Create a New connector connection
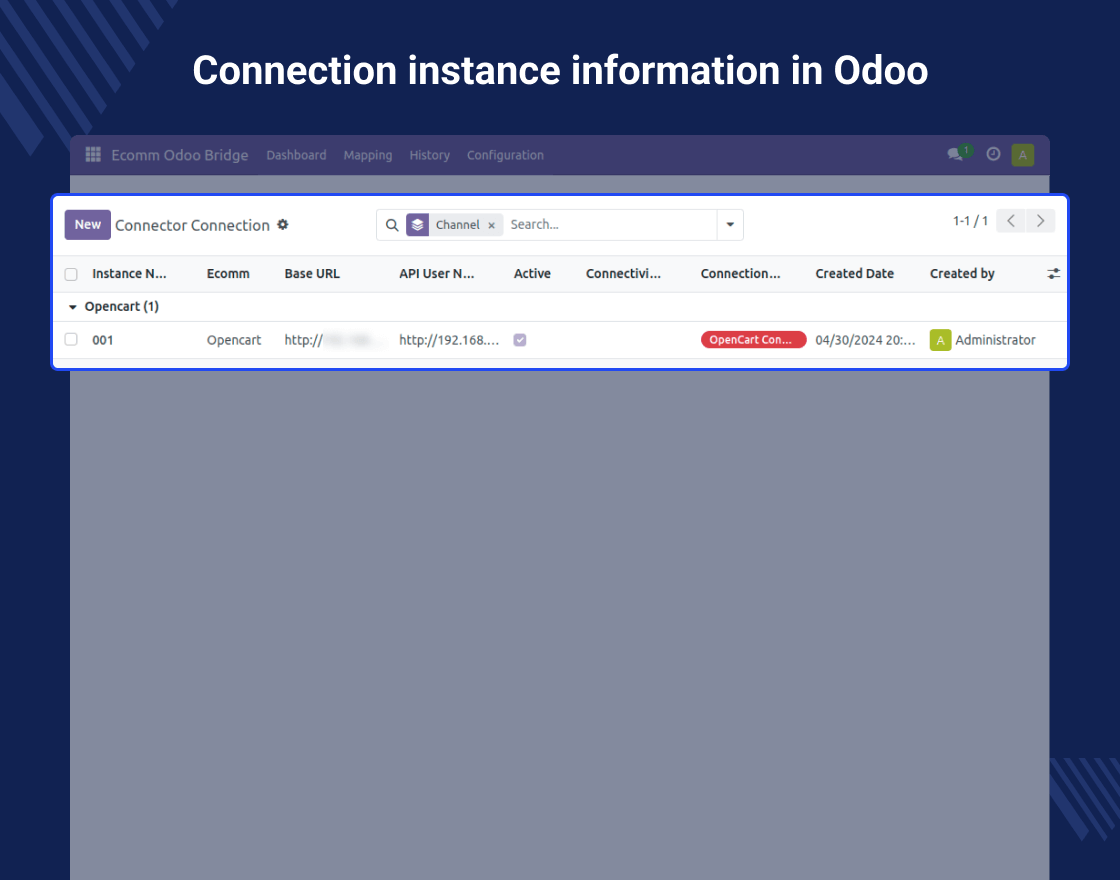Viewport: 1120px width, 880px height. coord(88,224)
